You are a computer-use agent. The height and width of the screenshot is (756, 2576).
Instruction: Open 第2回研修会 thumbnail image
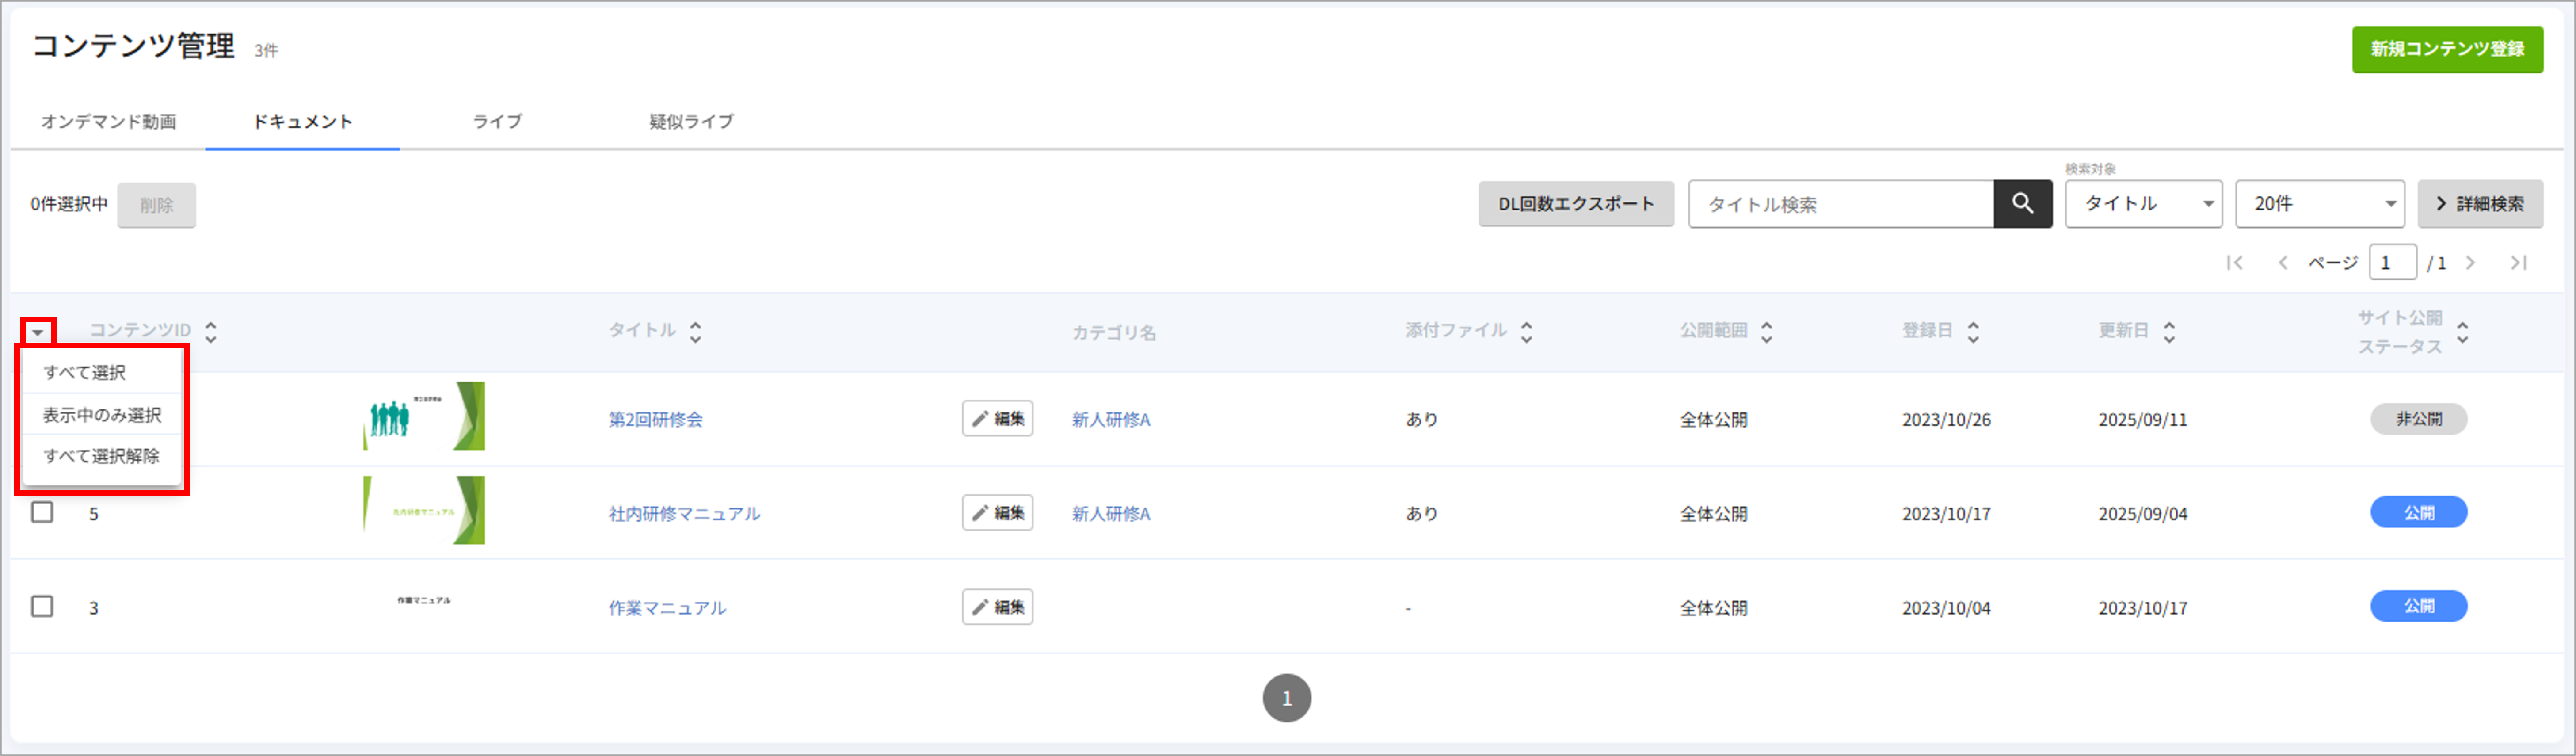pyautogui.click(x=424, y=416)
